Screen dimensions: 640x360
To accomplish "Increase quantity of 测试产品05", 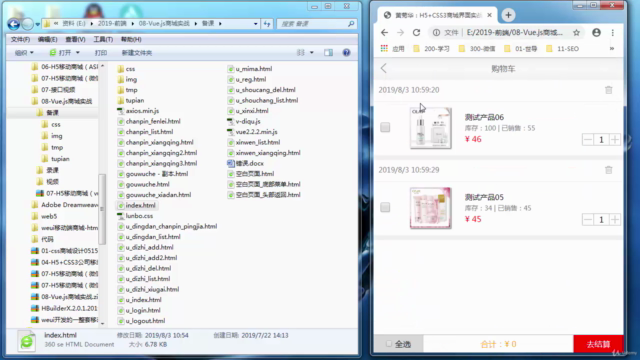I will point(615,220).
